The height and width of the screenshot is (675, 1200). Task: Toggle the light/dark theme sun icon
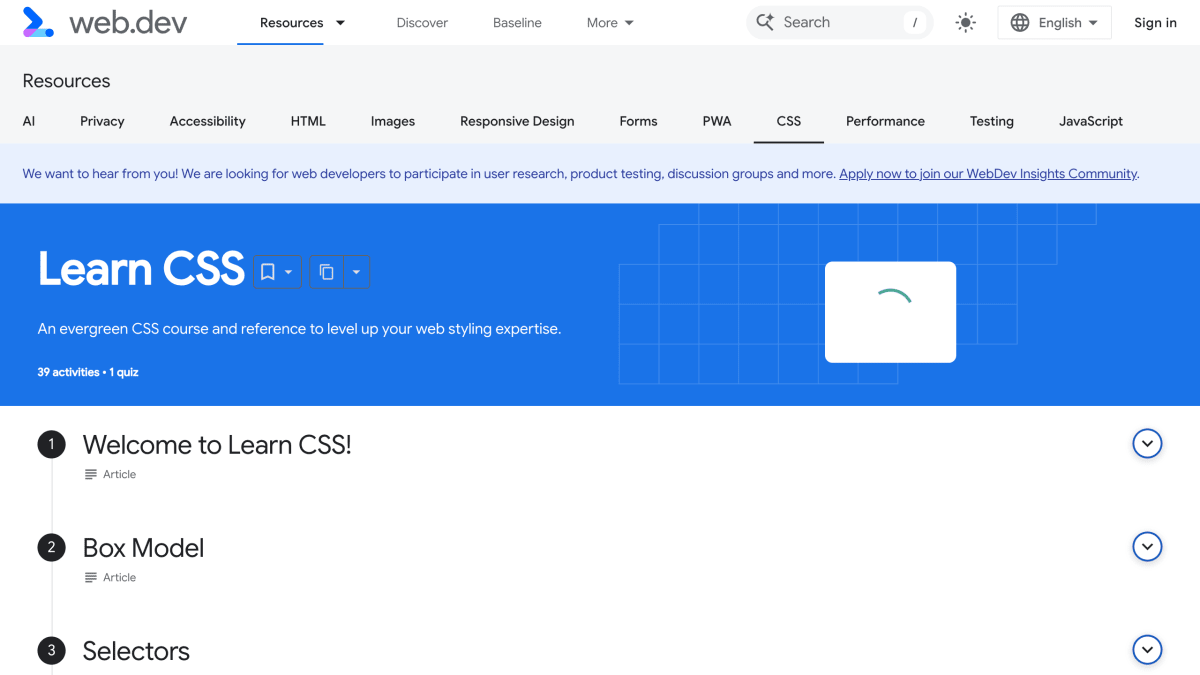(965, 22)
